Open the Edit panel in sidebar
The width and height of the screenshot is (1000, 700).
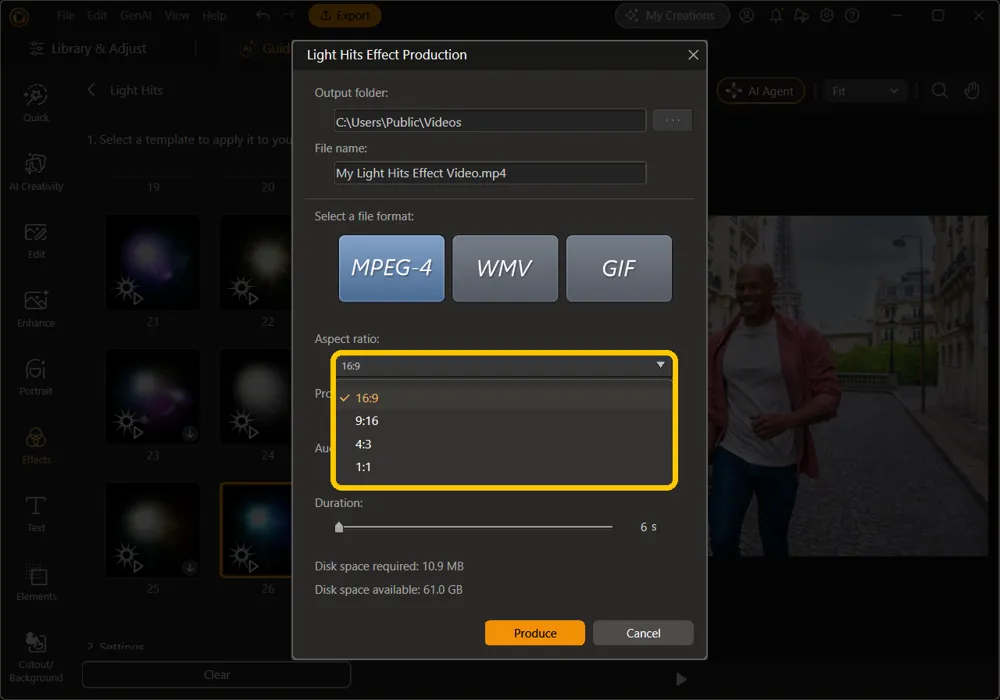[36, 241]
